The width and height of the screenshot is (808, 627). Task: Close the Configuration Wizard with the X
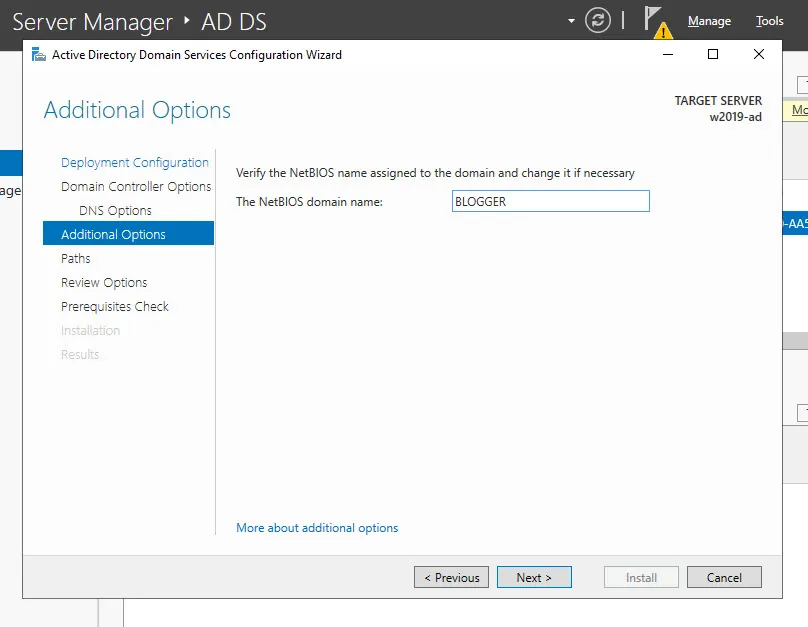click(759, 55)
